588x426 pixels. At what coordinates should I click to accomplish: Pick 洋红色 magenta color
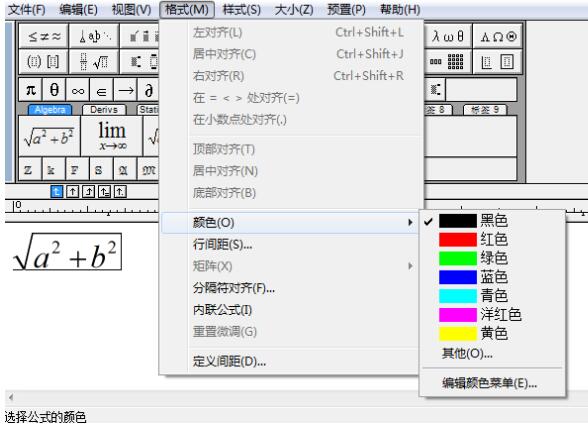(x=492, y=315)
